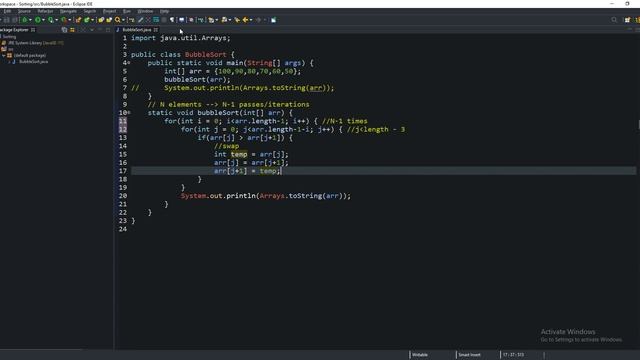Image resolution: width=640 pixels, height=360 pixels.
Task: Open the Search menu
Action: pos(90,11)
